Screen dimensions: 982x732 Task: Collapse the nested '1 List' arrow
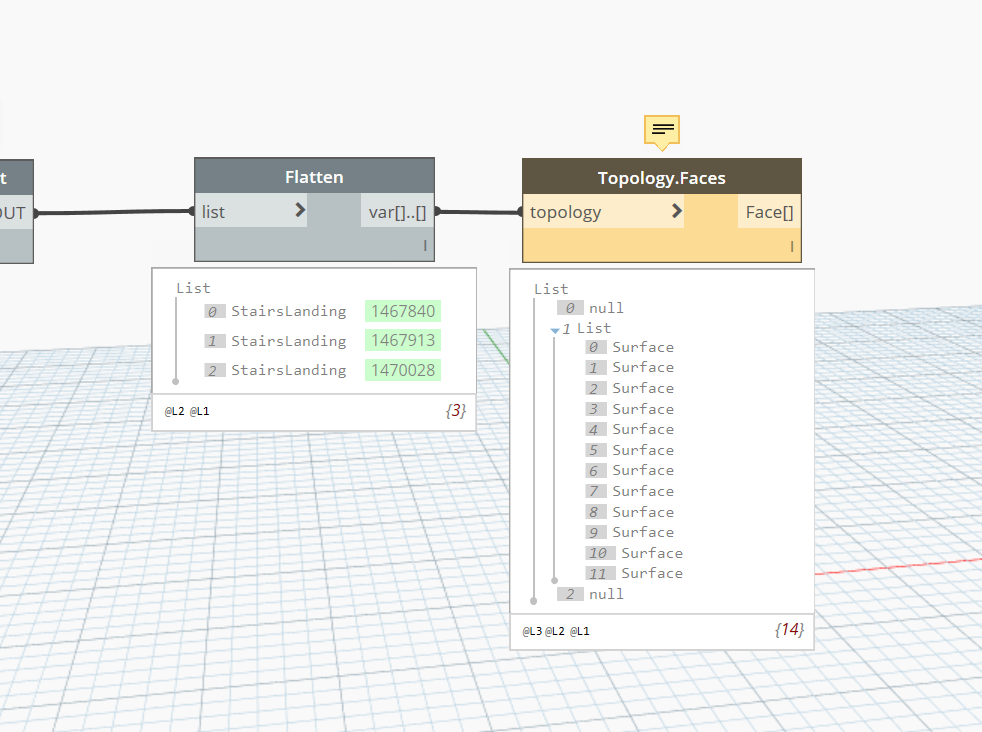[554, 330]
